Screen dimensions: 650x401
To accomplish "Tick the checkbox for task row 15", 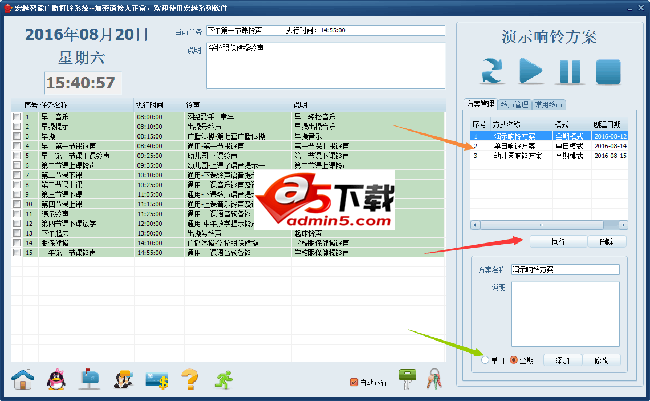I will pyautogui.click(x=17, y=253).
